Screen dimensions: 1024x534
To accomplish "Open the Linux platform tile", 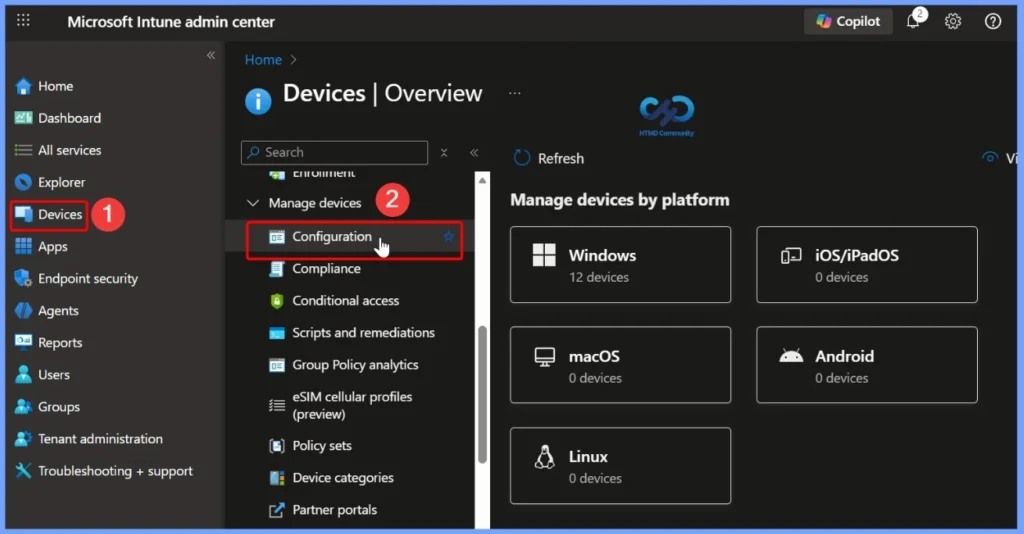I will coord(620,465).
